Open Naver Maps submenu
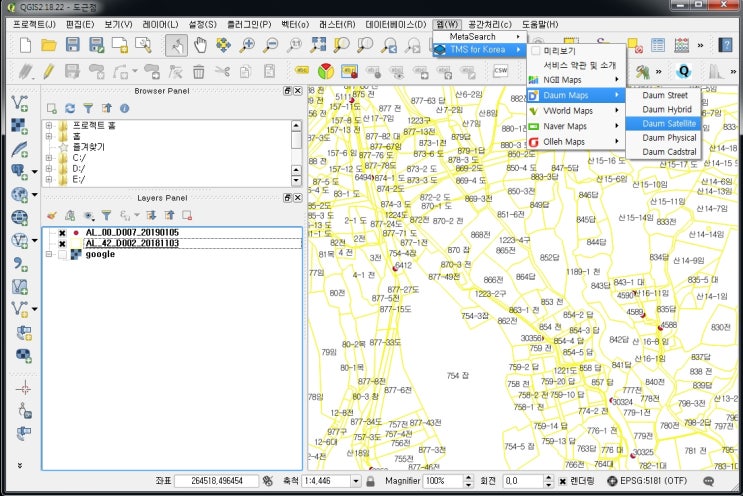This screenshot has height=496, width=743. click(575, 126)
